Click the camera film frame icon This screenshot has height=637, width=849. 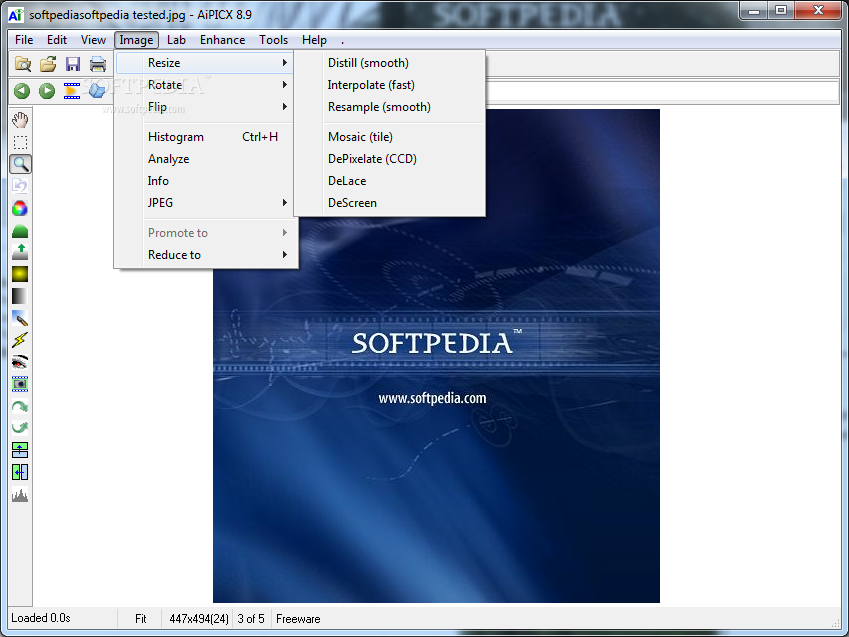coord(20,384)
